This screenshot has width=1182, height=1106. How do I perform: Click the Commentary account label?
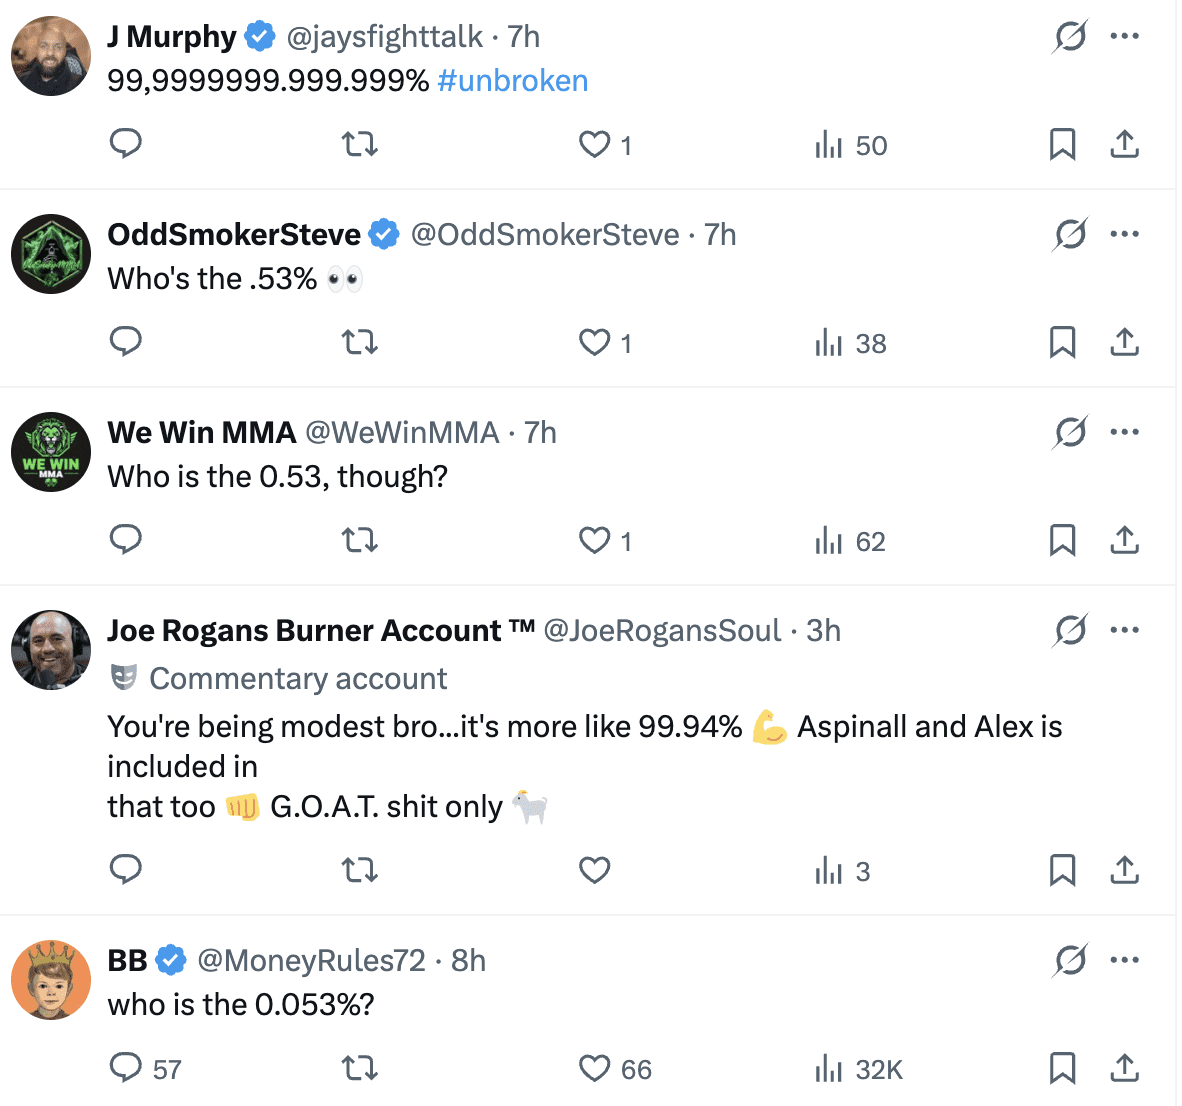coord(298,679)
